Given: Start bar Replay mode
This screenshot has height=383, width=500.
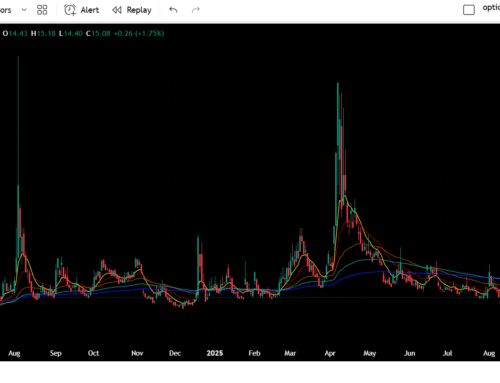Looking at the screenshot, I should point(132,10).
